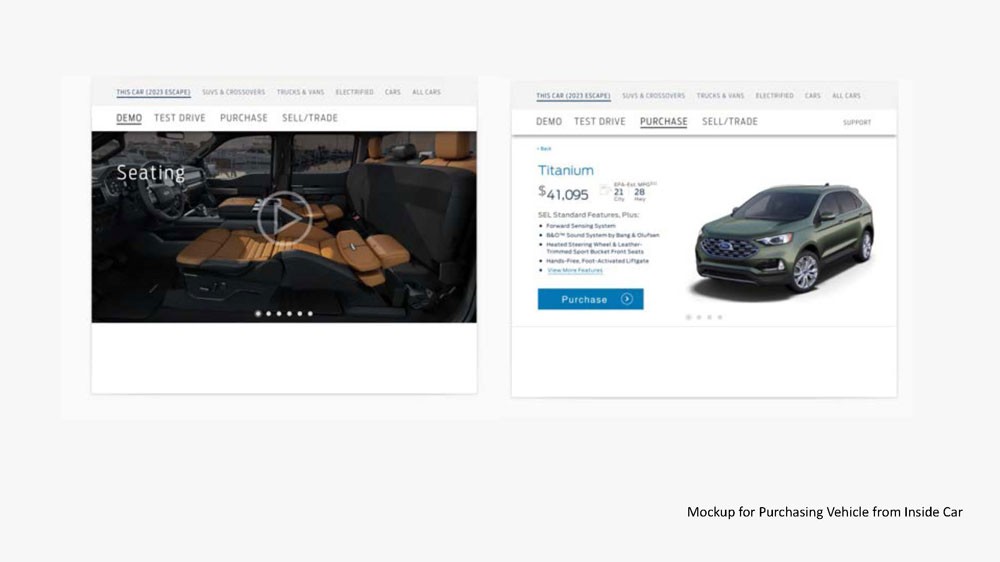Choose TRUCKS & VANS in the right mockup
1000x562 pixels.
click(x=720, y=96)
